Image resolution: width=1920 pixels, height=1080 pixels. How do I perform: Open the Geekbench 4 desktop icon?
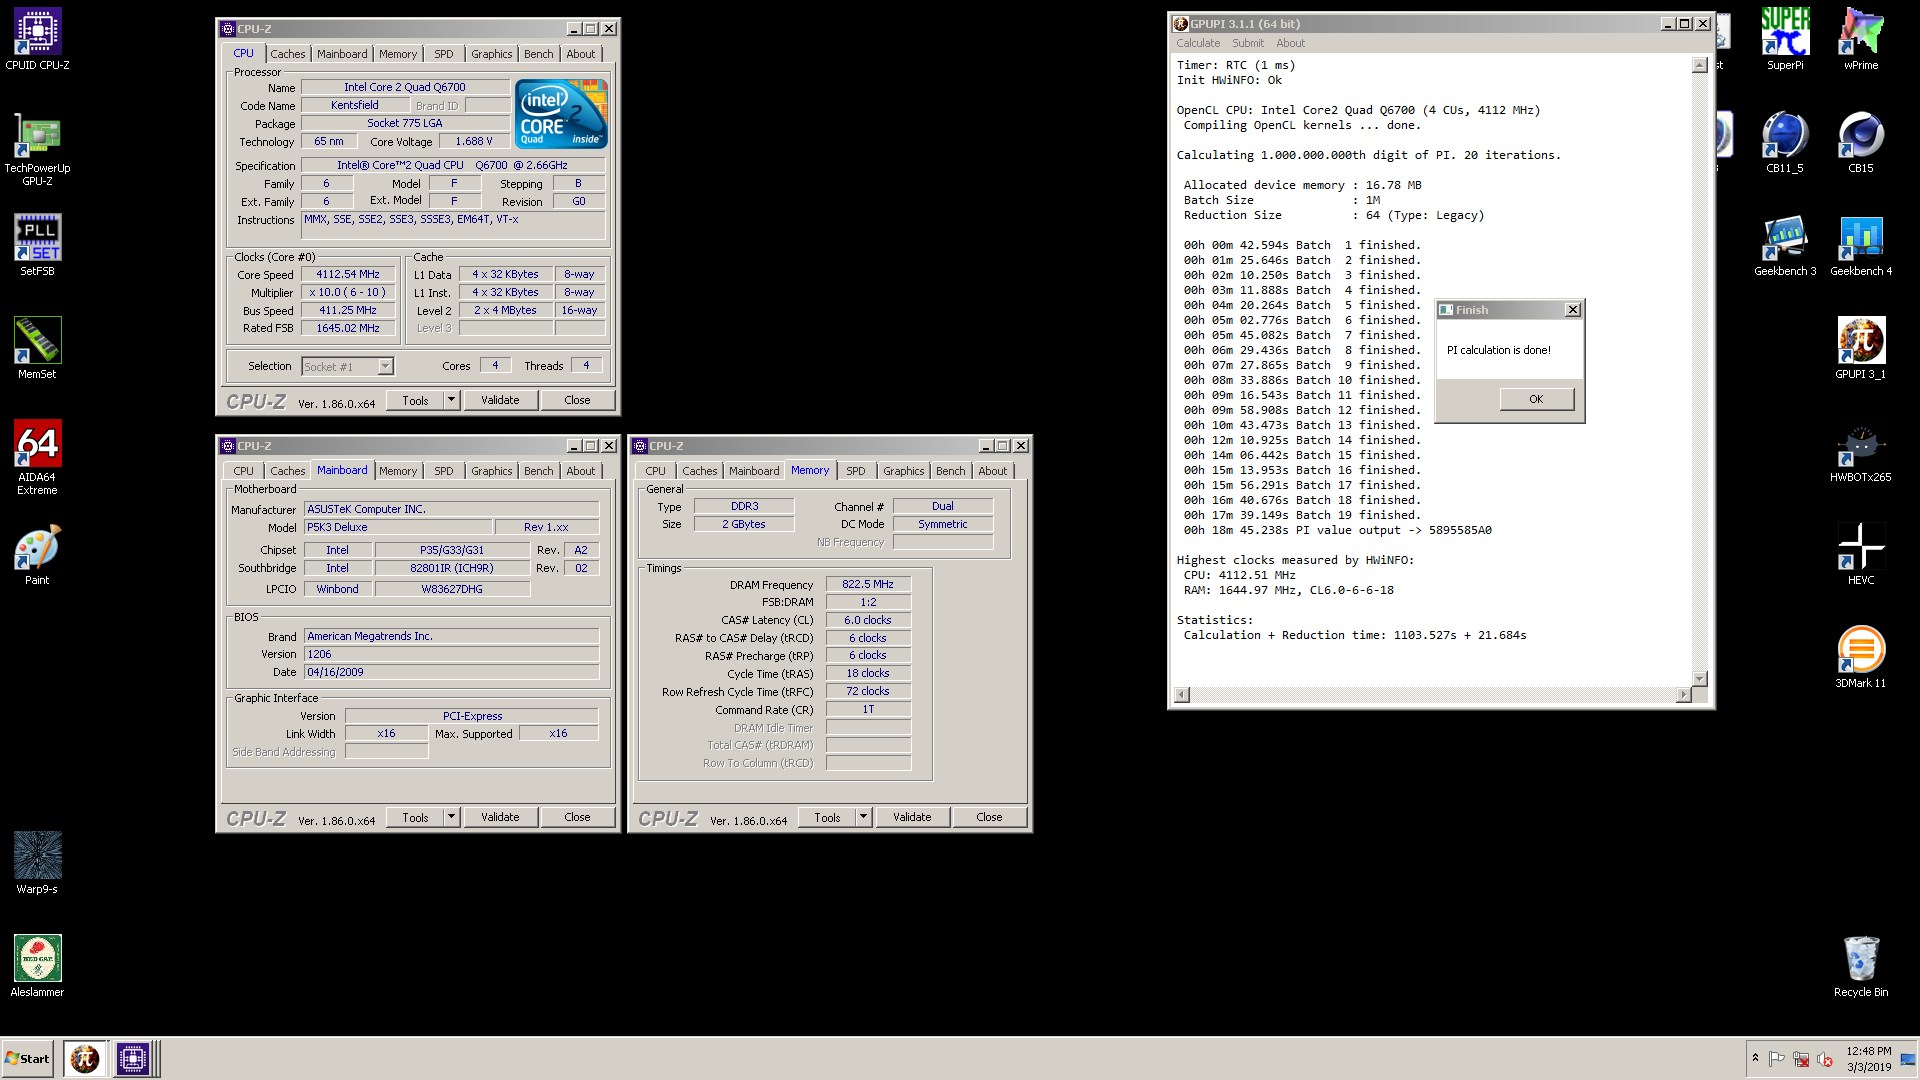pyautogui.click(x=1861, y=246)
